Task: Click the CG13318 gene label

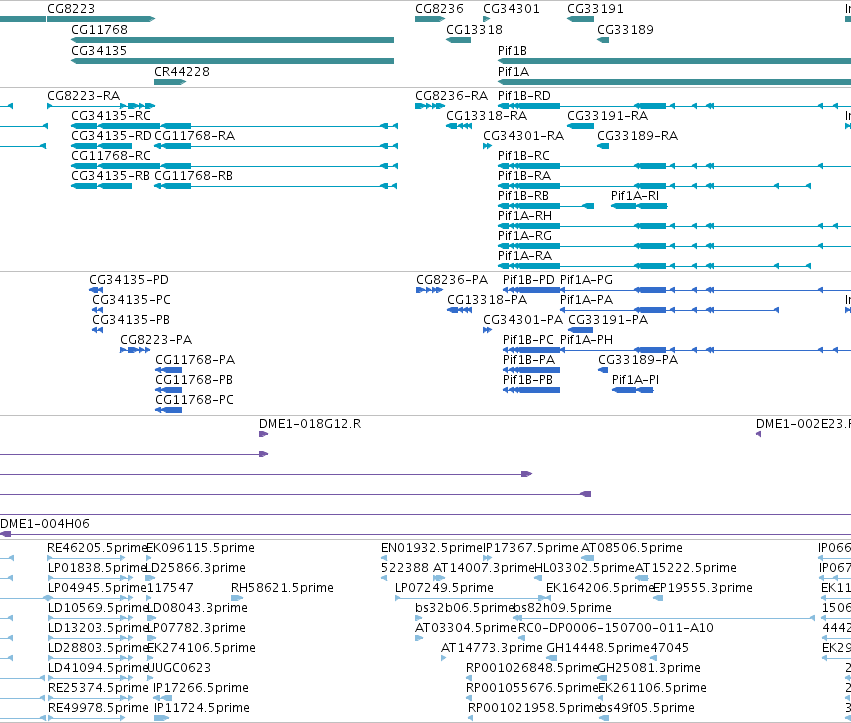Action: tap(474, 30)
